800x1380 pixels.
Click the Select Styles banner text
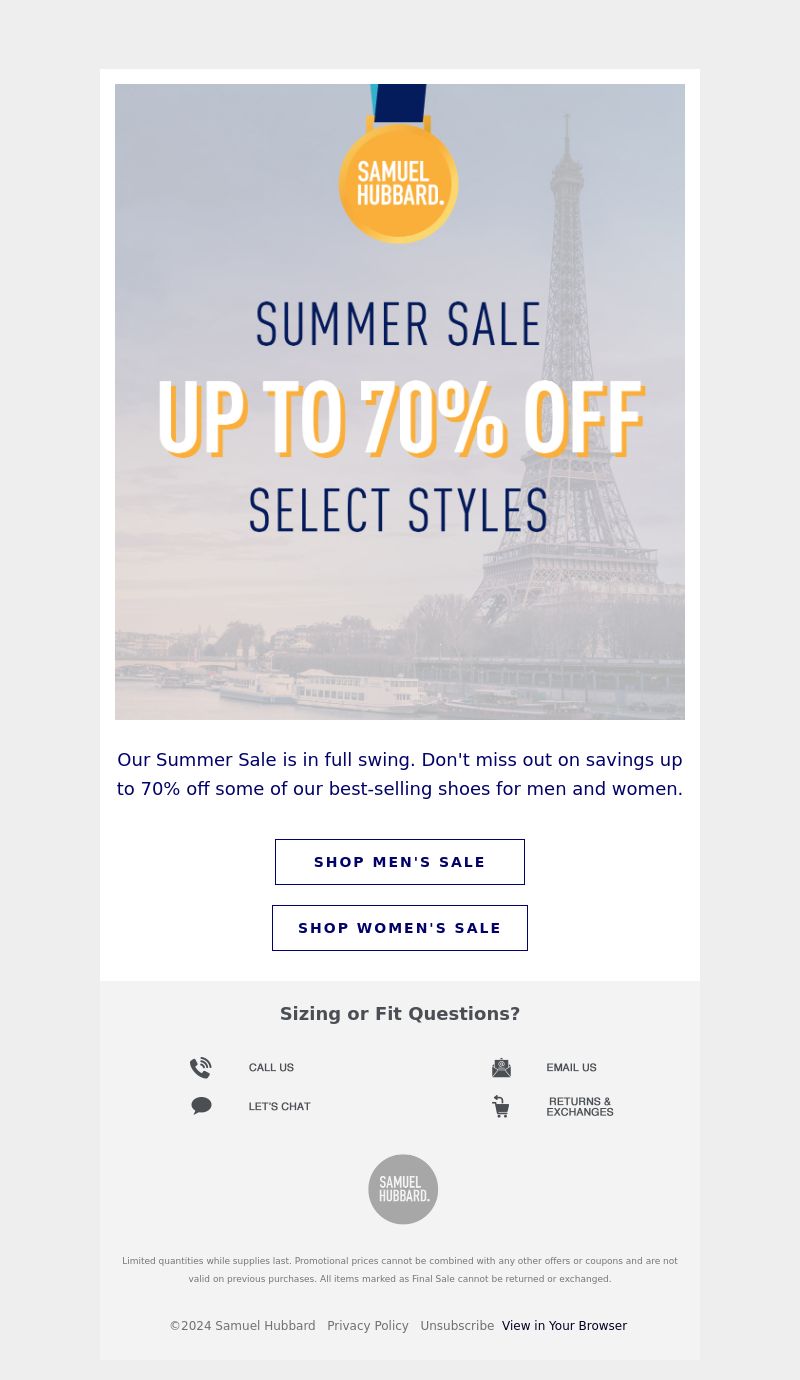coord(398,510)
